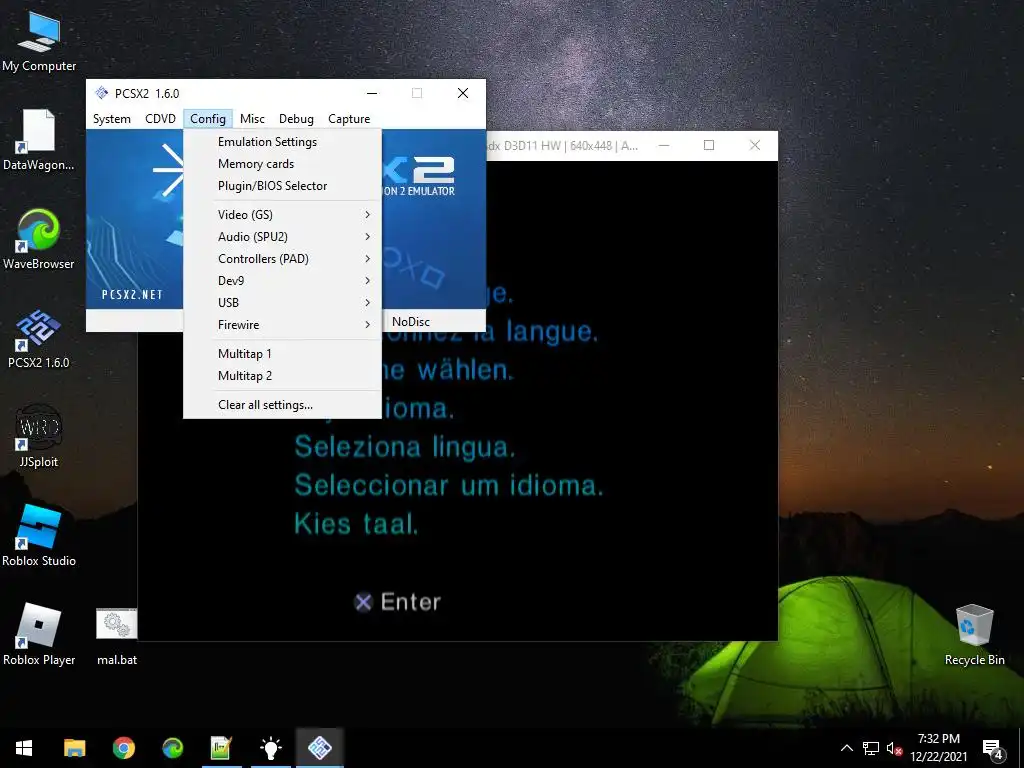Close the open Config menu
This screenshot has height=768, width=1024.
[208, 119]
